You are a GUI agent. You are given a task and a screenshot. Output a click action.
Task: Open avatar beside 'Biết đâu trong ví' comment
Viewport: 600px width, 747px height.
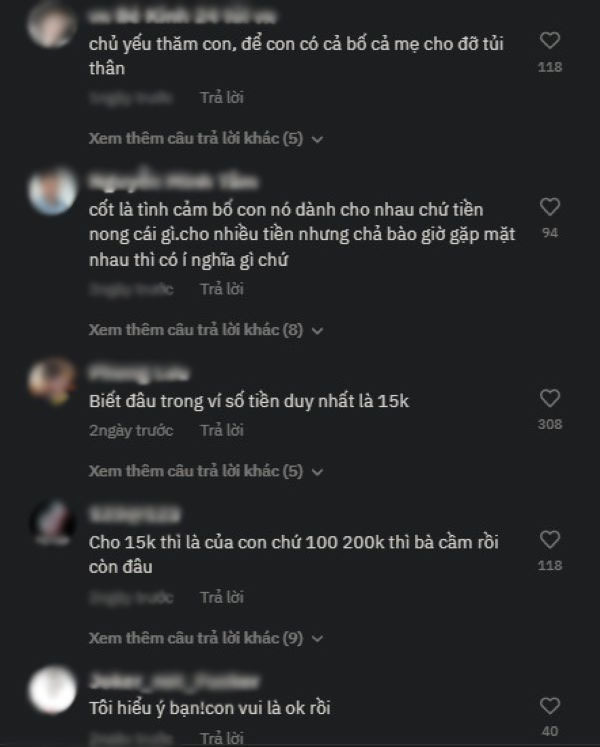click(x=52, y=382)
